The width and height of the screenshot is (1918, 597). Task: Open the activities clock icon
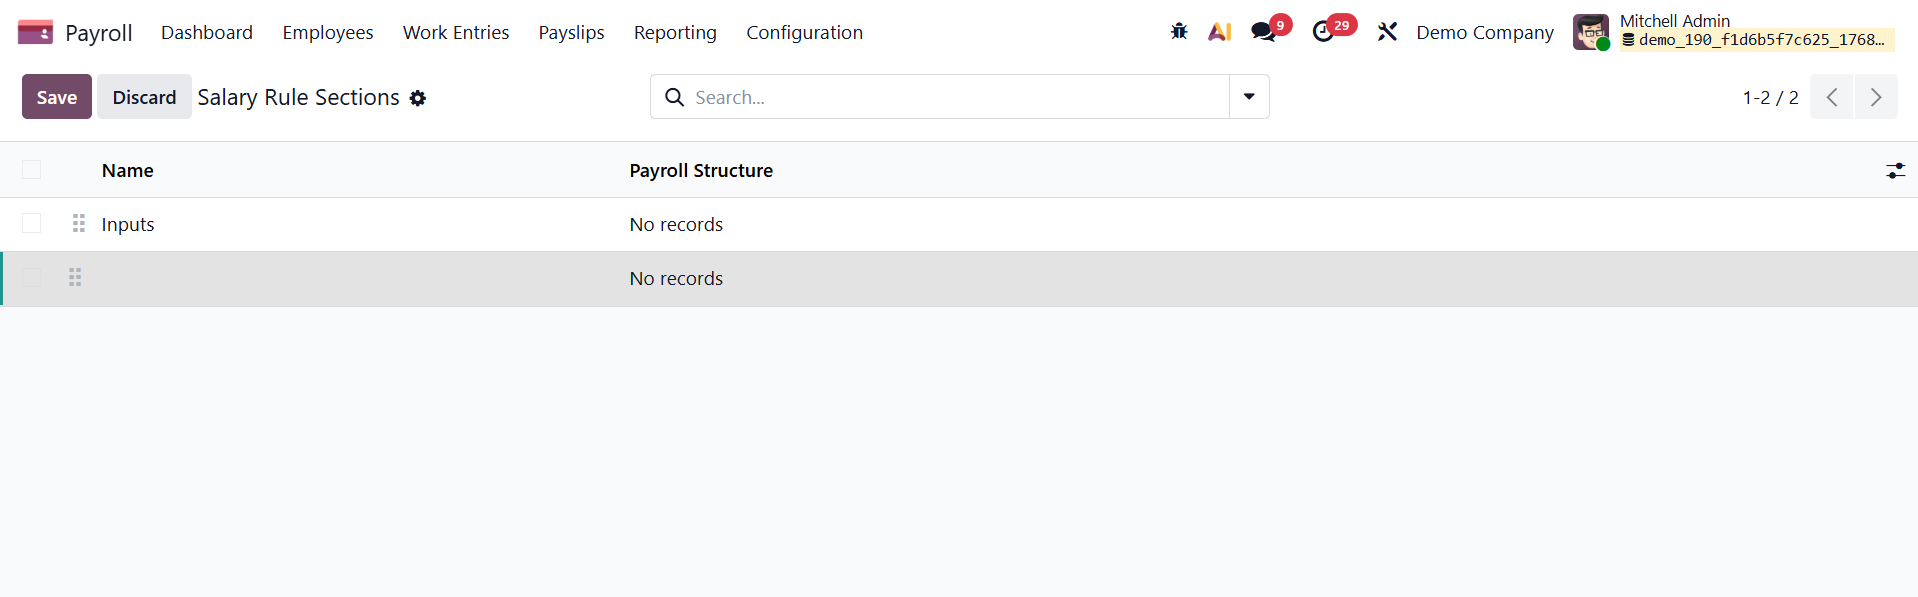[1324, 32]
